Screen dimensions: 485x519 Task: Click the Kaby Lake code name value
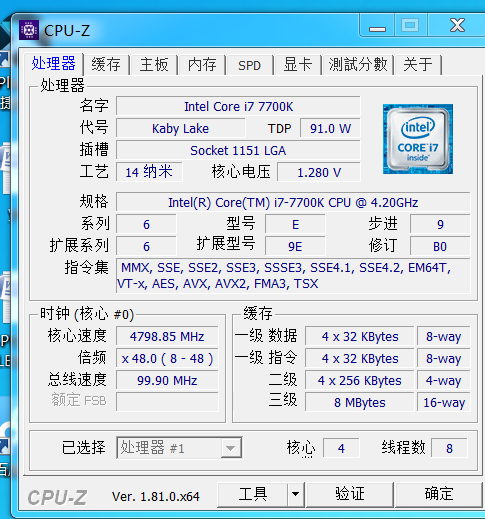[180, 129]
